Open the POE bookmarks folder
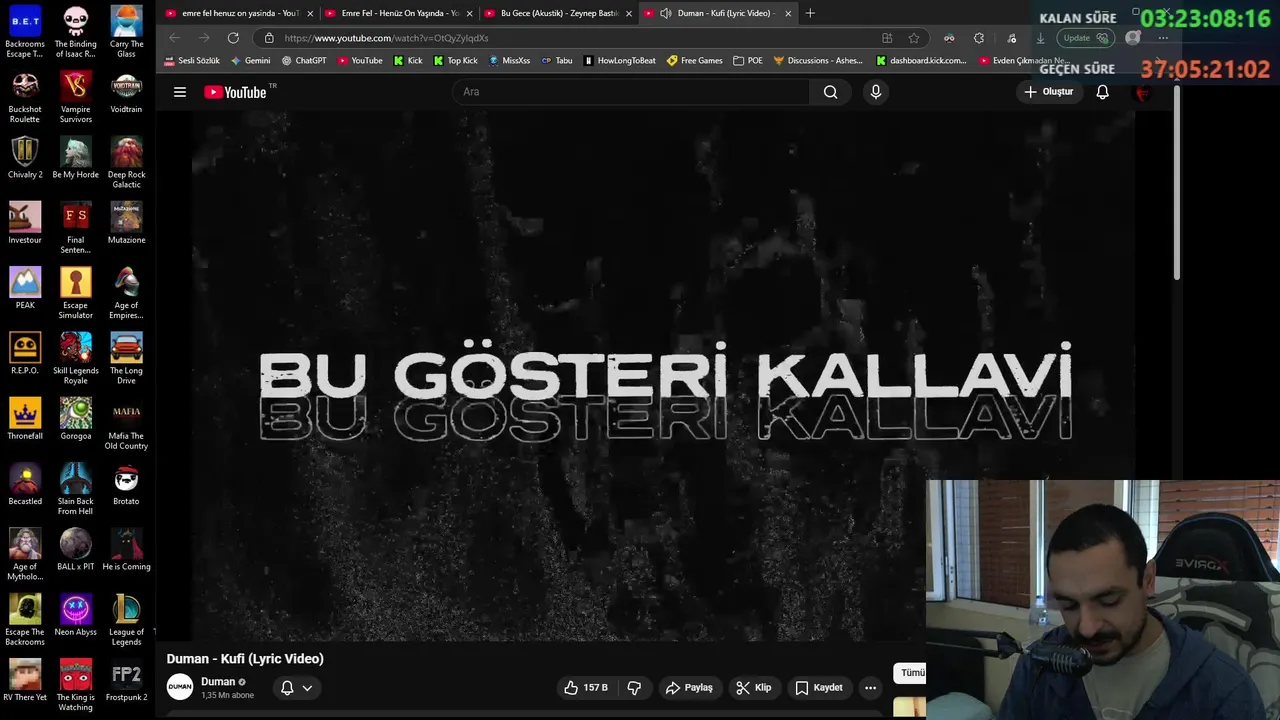Viewport: 1280px width, 720px height. pos(747,60)
